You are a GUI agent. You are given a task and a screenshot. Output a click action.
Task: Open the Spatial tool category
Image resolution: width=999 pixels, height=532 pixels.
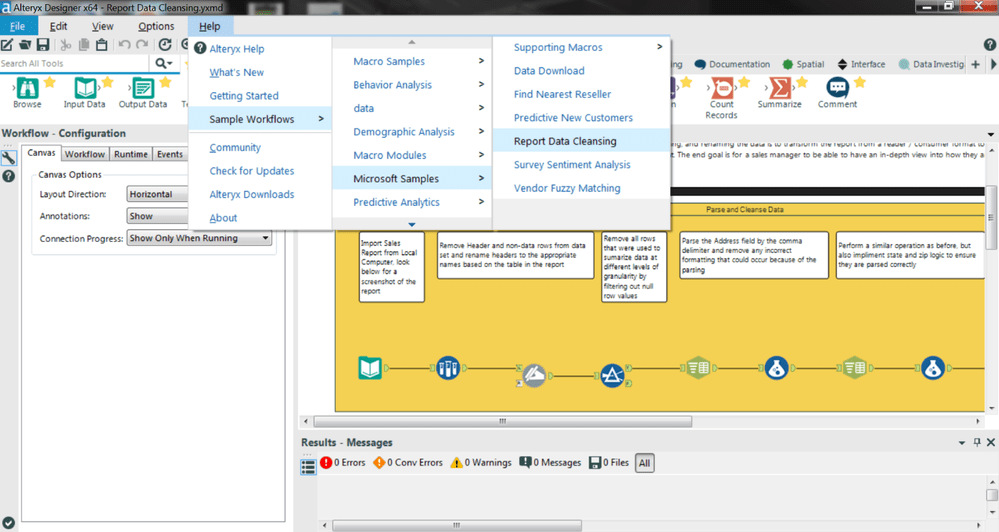coord(803,64)
